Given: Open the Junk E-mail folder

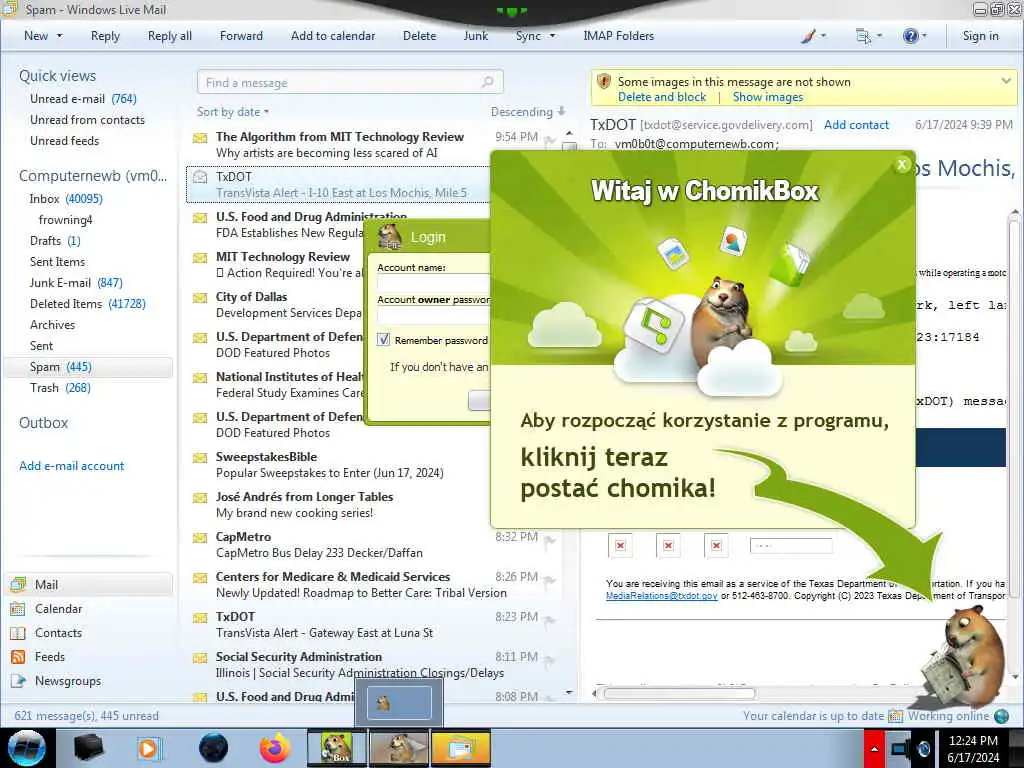Looking at the screenshot, I should pyautogui.click(x=76, y=282).
